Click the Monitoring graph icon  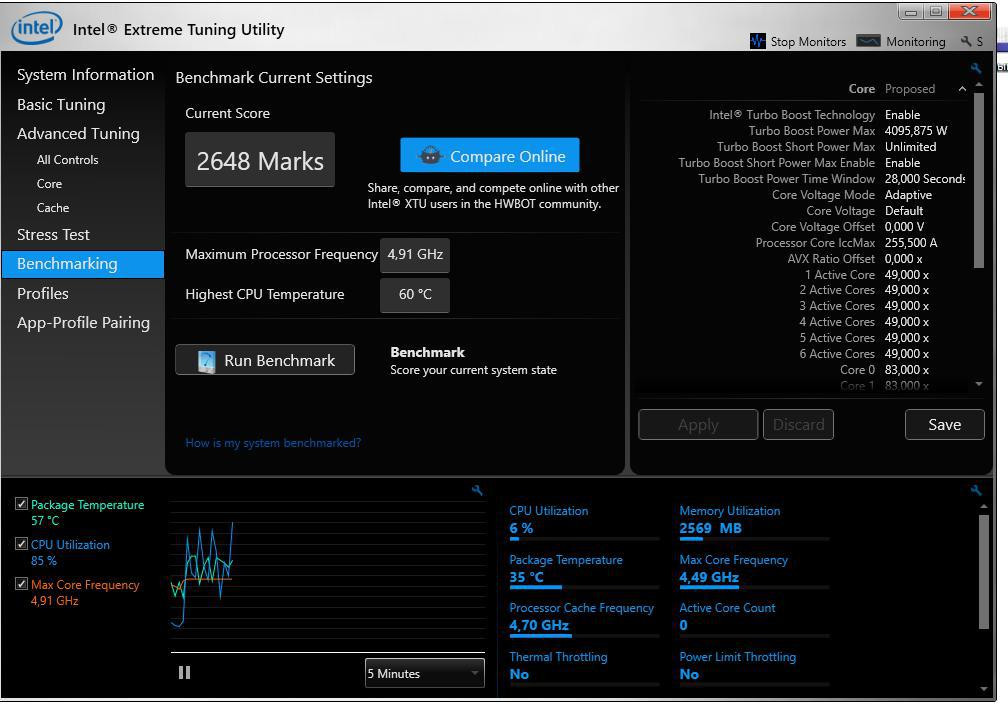pyautogui.click(x=868, y=41)
